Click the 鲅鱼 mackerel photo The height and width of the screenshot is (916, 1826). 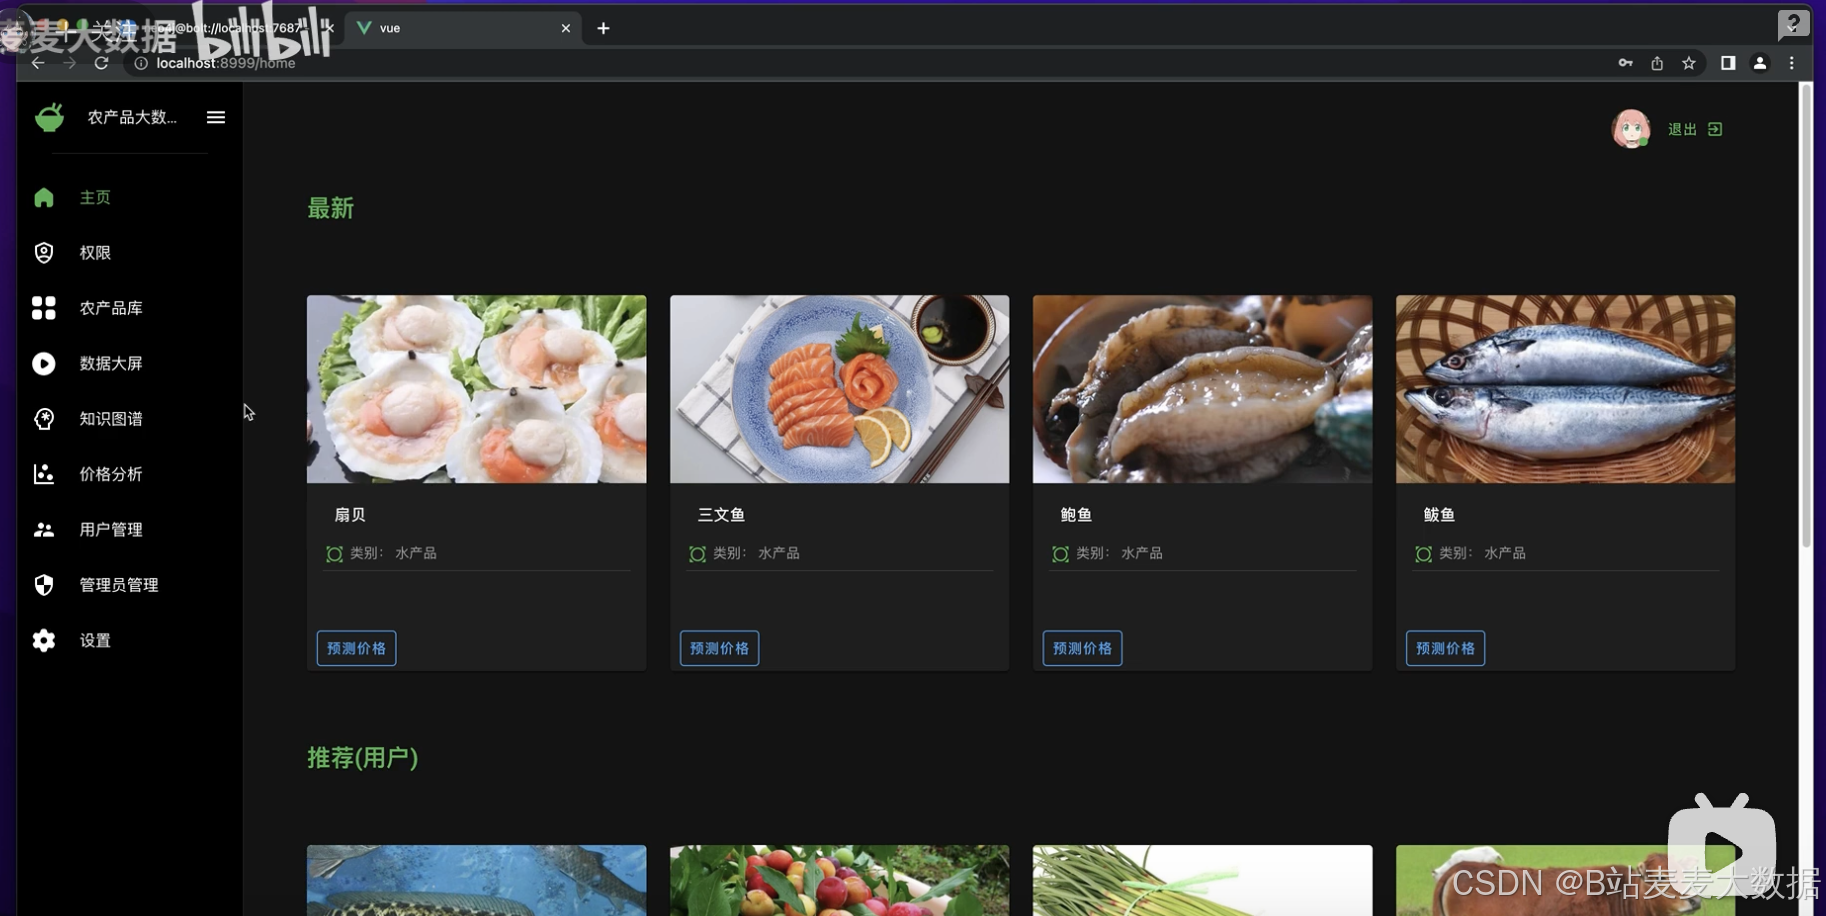1565,389
